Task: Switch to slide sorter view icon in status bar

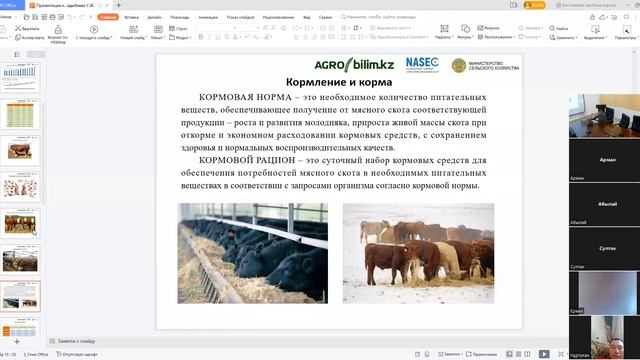Action: pyautogui.click(x=518, y=354)
